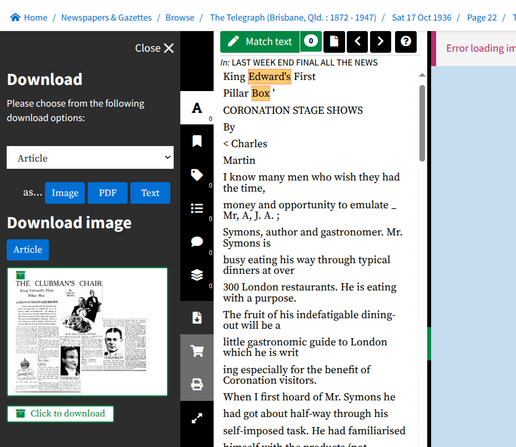516x447 pixels.
Task: Click the Clubman's Chair article thumbnail
Action: [87, 332]
